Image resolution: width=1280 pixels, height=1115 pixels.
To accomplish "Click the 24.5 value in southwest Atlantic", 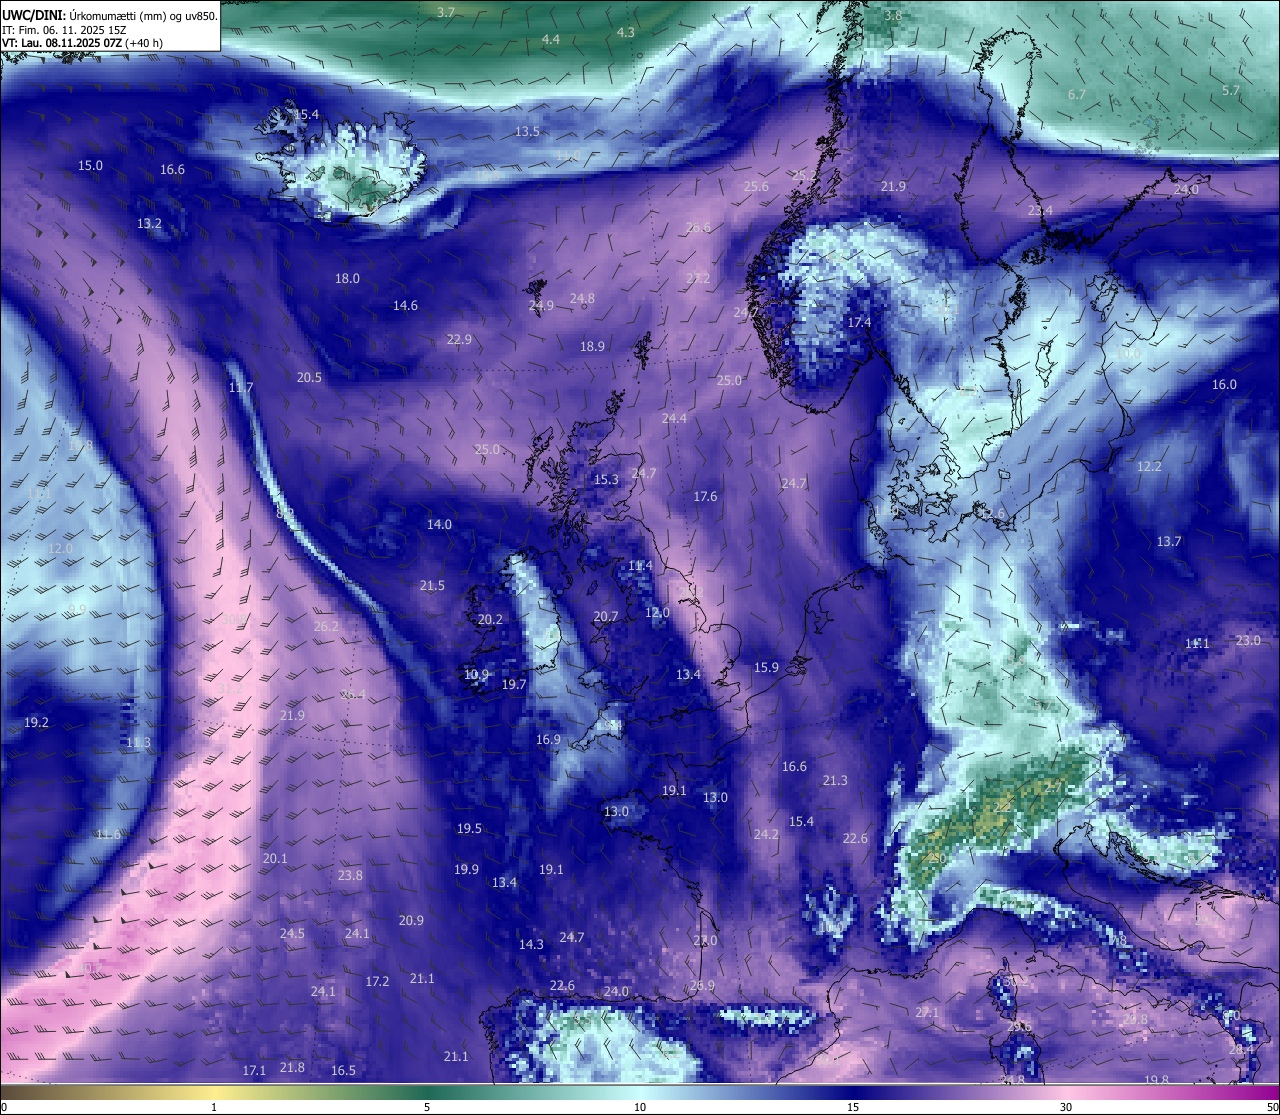I will (x=292, y=934).
